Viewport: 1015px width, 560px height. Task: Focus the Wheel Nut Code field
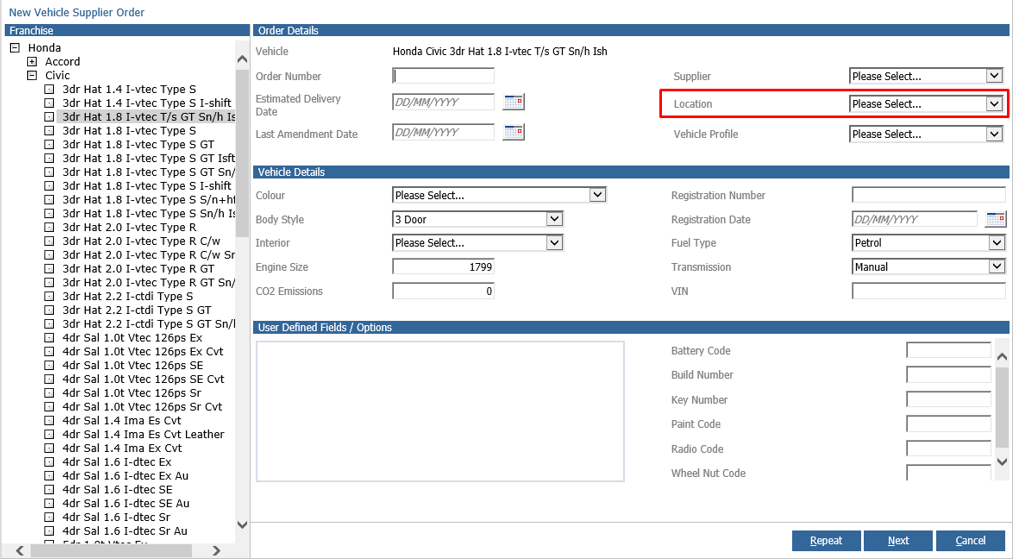(948, 473)
